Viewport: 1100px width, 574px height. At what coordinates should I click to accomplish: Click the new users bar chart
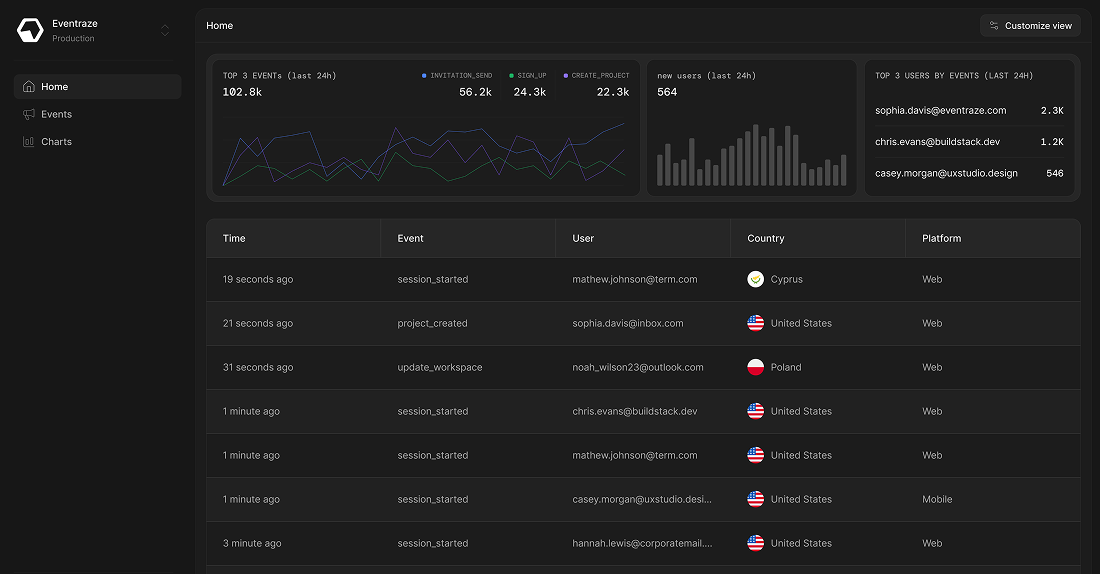(x=751, y=155)
